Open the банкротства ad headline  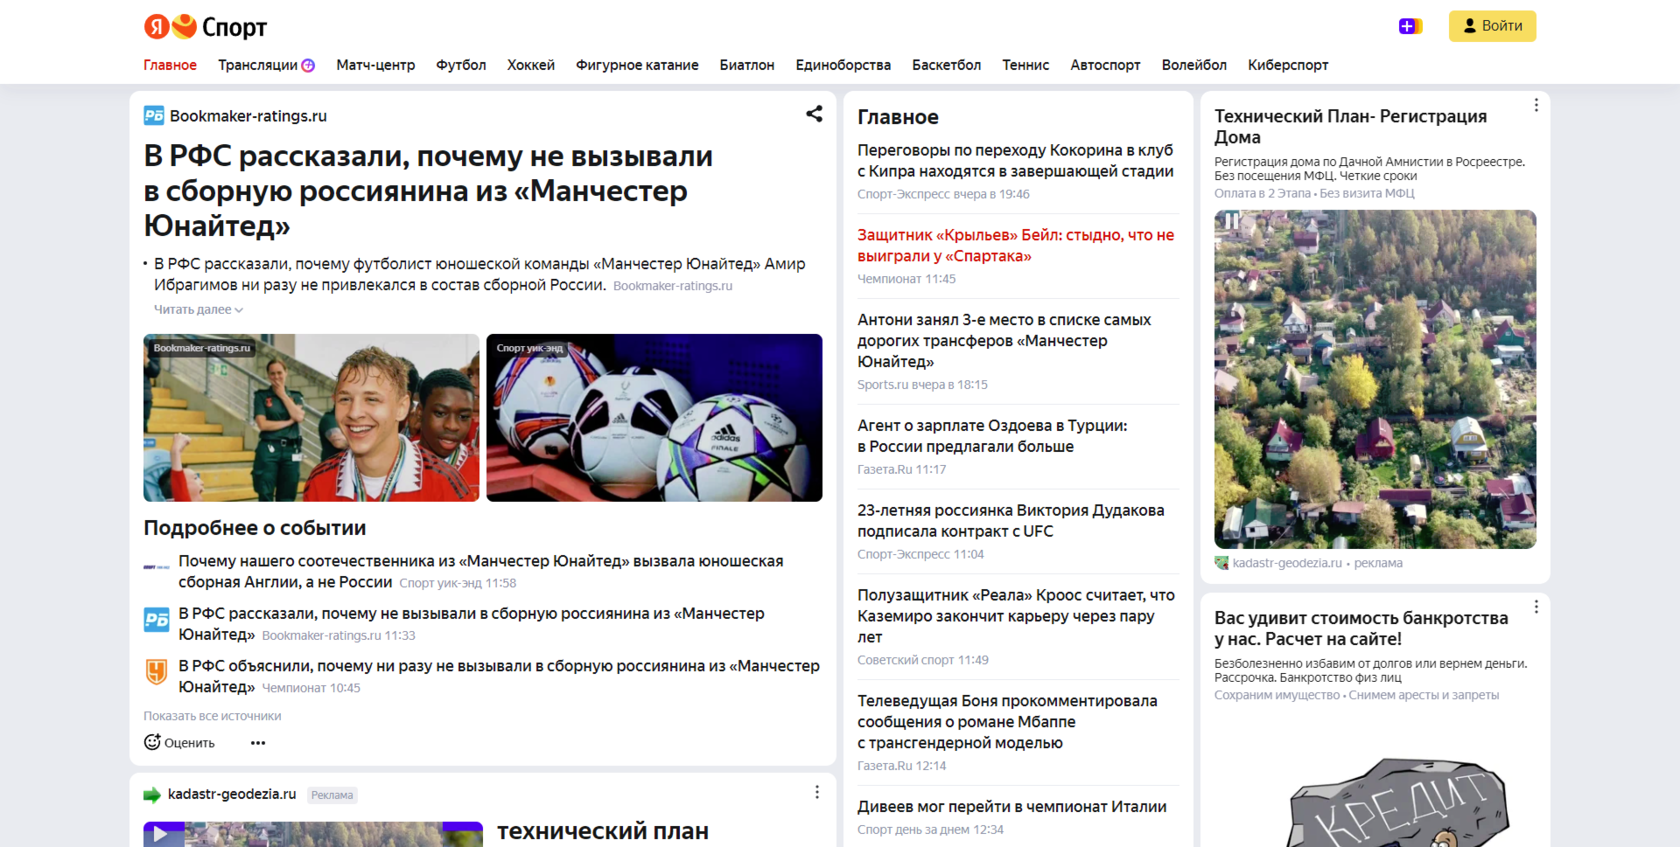pos(1361,628)
